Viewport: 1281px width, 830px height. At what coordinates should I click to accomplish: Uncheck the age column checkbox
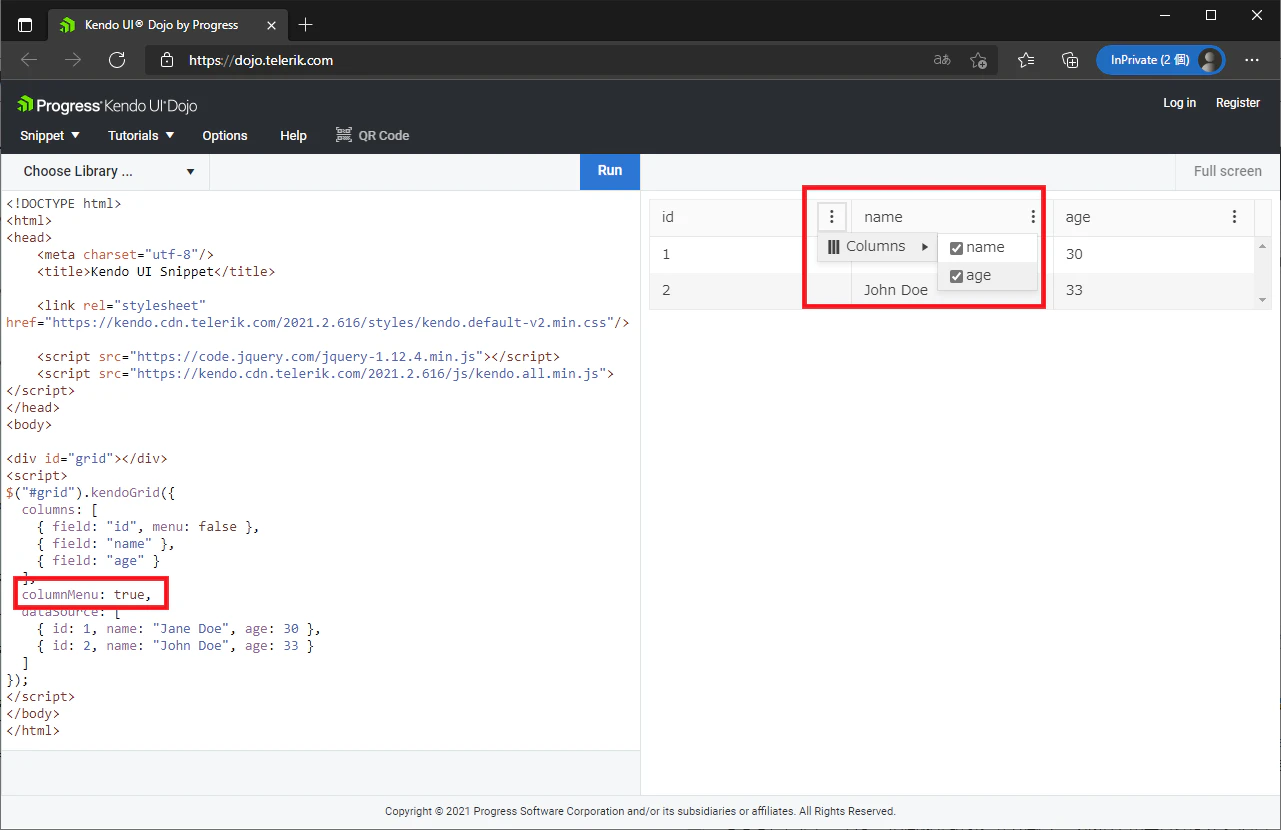[956, 276]
